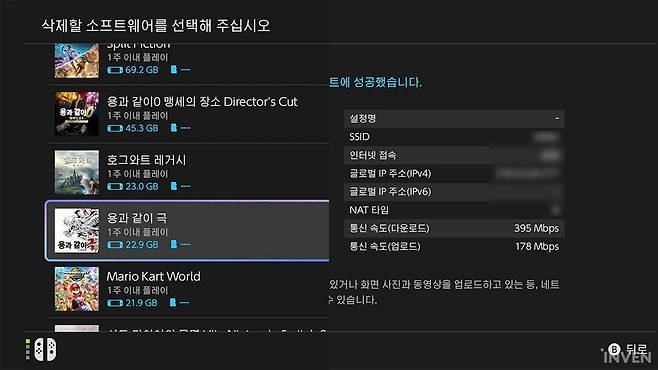This screenshot has height=370, width=658.
Task: Click the SD card icon in 용과 같이0 row
Action: tap(174, 128)
